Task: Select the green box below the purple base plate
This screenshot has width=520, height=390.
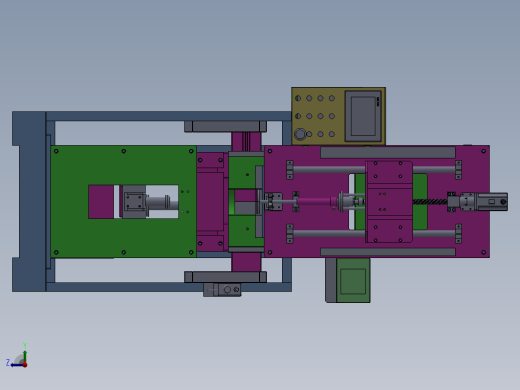Action: [353, 280]
